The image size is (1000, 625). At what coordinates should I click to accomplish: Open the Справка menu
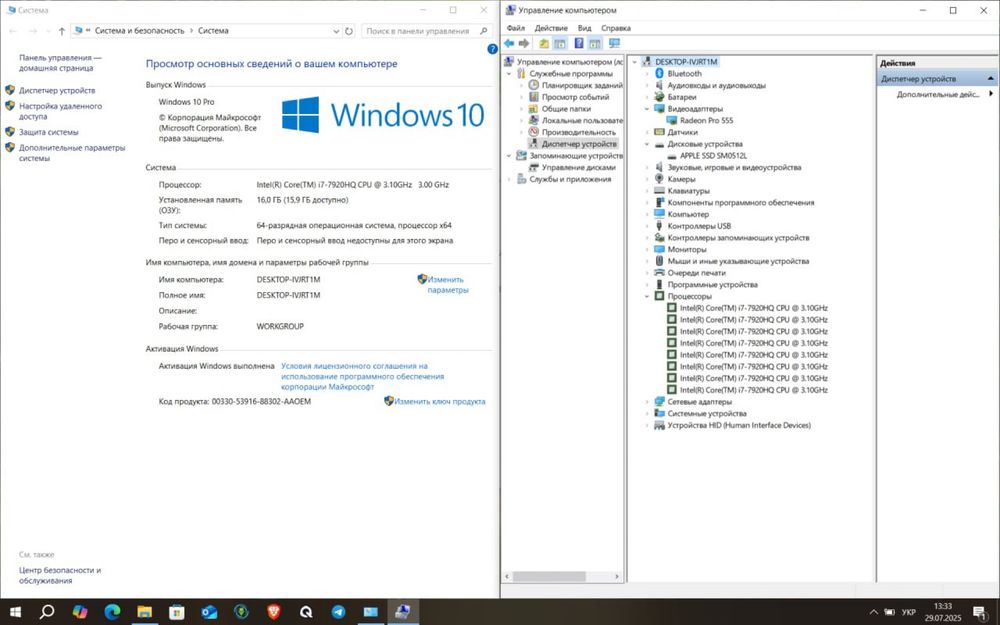pos(616,28)
